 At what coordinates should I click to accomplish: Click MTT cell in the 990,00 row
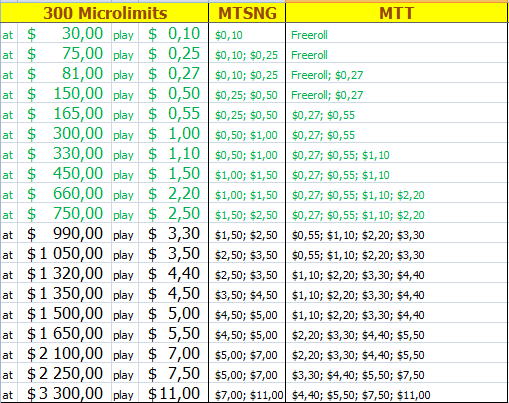click(396, 233)
